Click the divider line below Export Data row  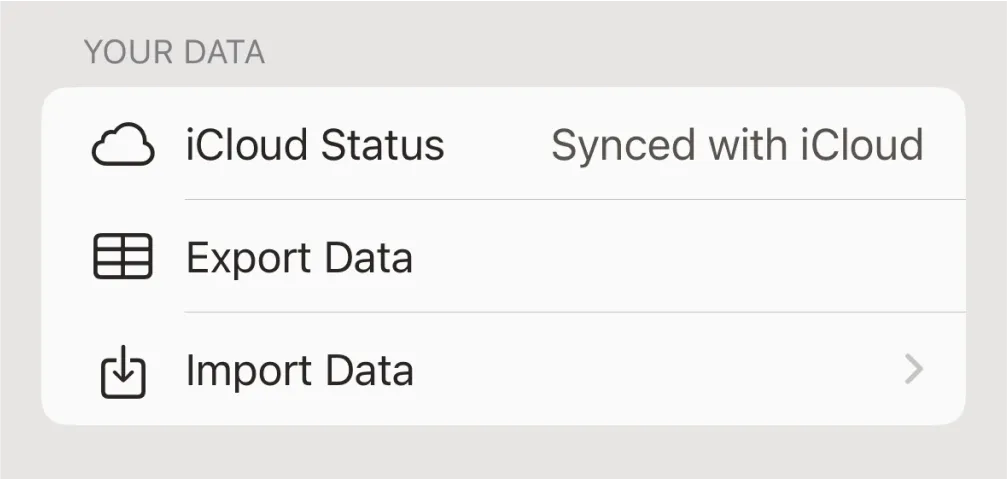click(575, 312)
